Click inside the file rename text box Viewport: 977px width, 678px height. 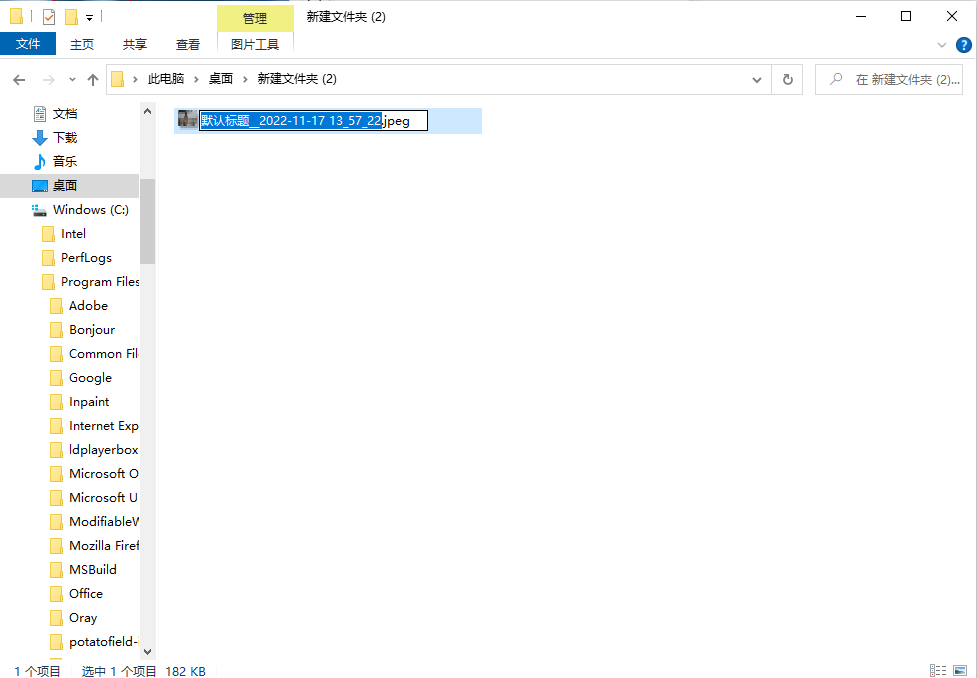click(313, 120)
